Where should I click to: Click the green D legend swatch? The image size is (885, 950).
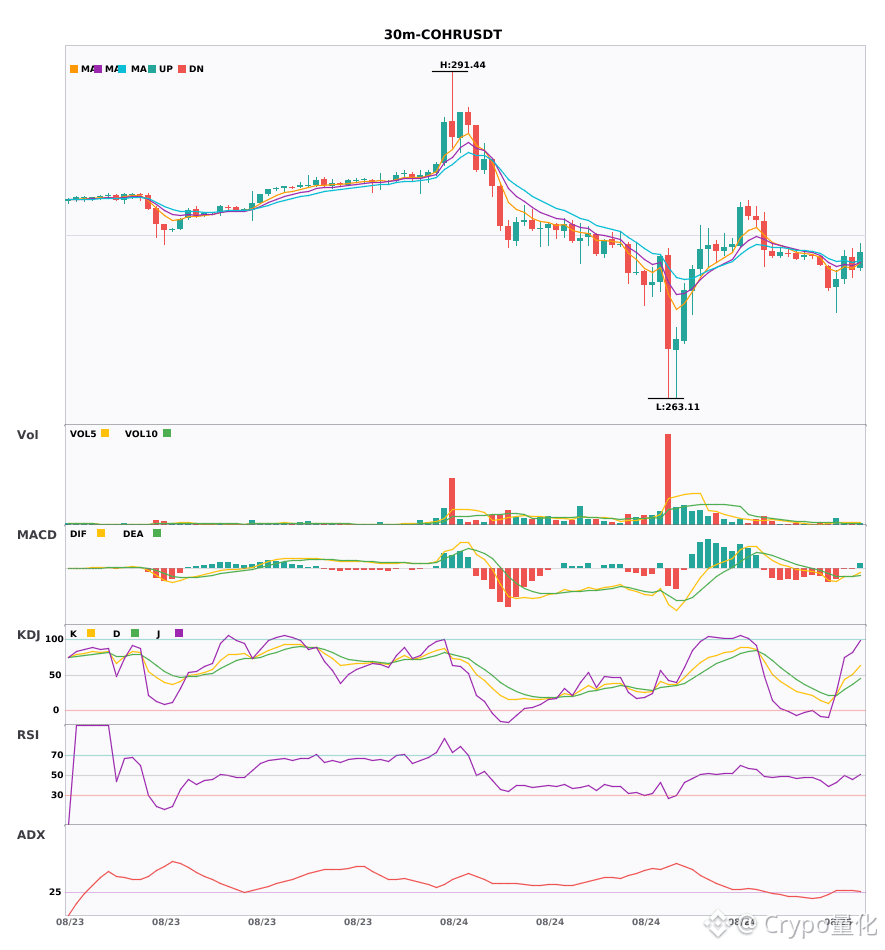[135, 633]
